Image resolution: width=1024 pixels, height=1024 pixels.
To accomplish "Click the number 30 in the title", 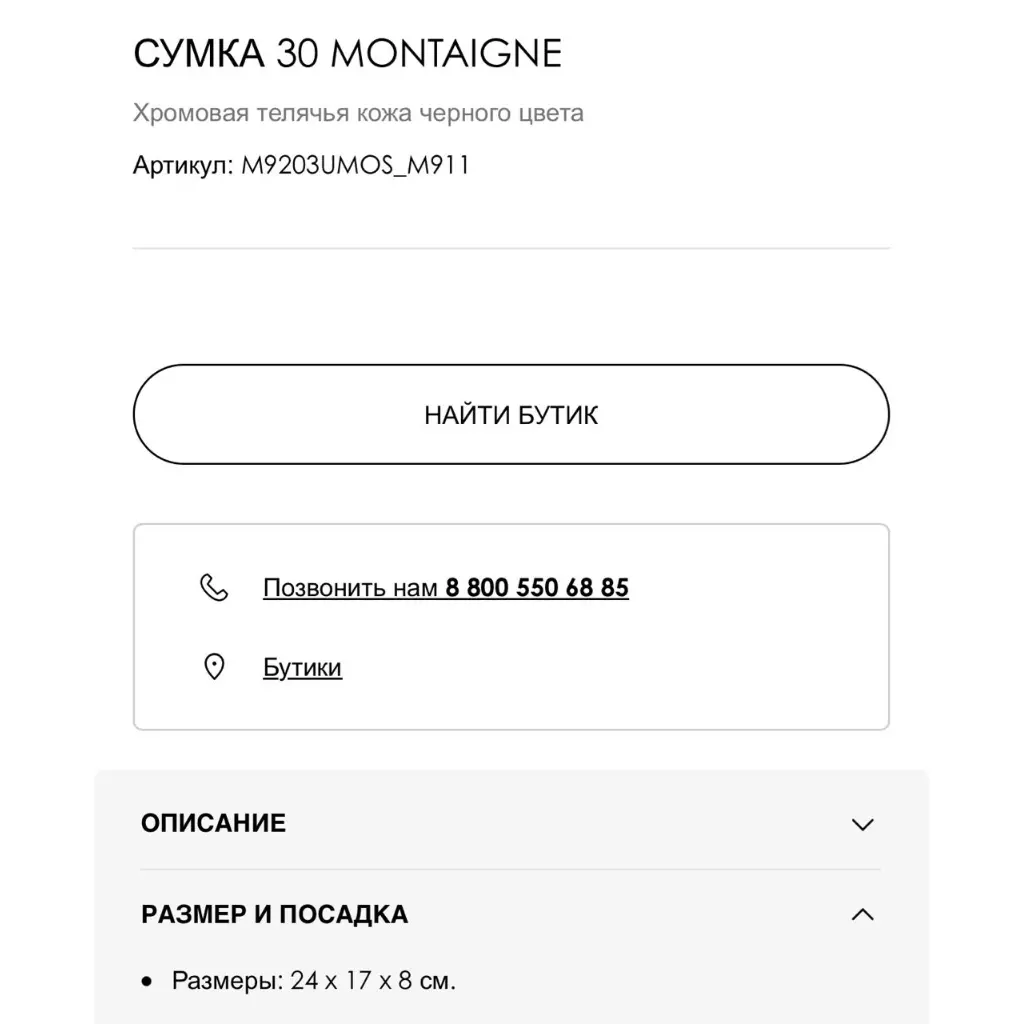I will 297,54.
